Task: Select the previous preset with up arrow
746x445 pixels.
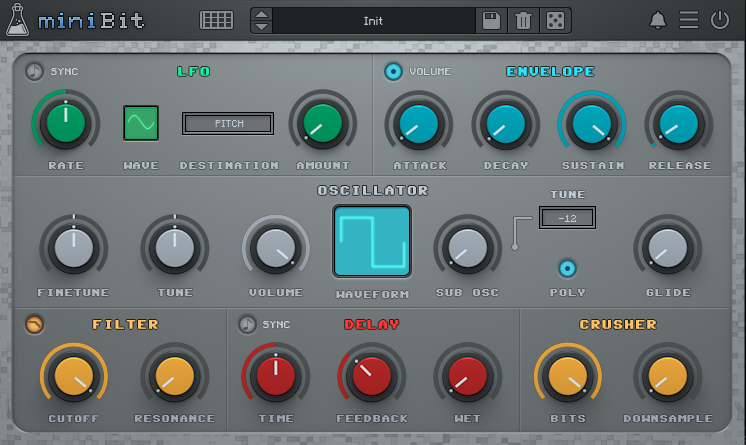Action: click(261, 14)
